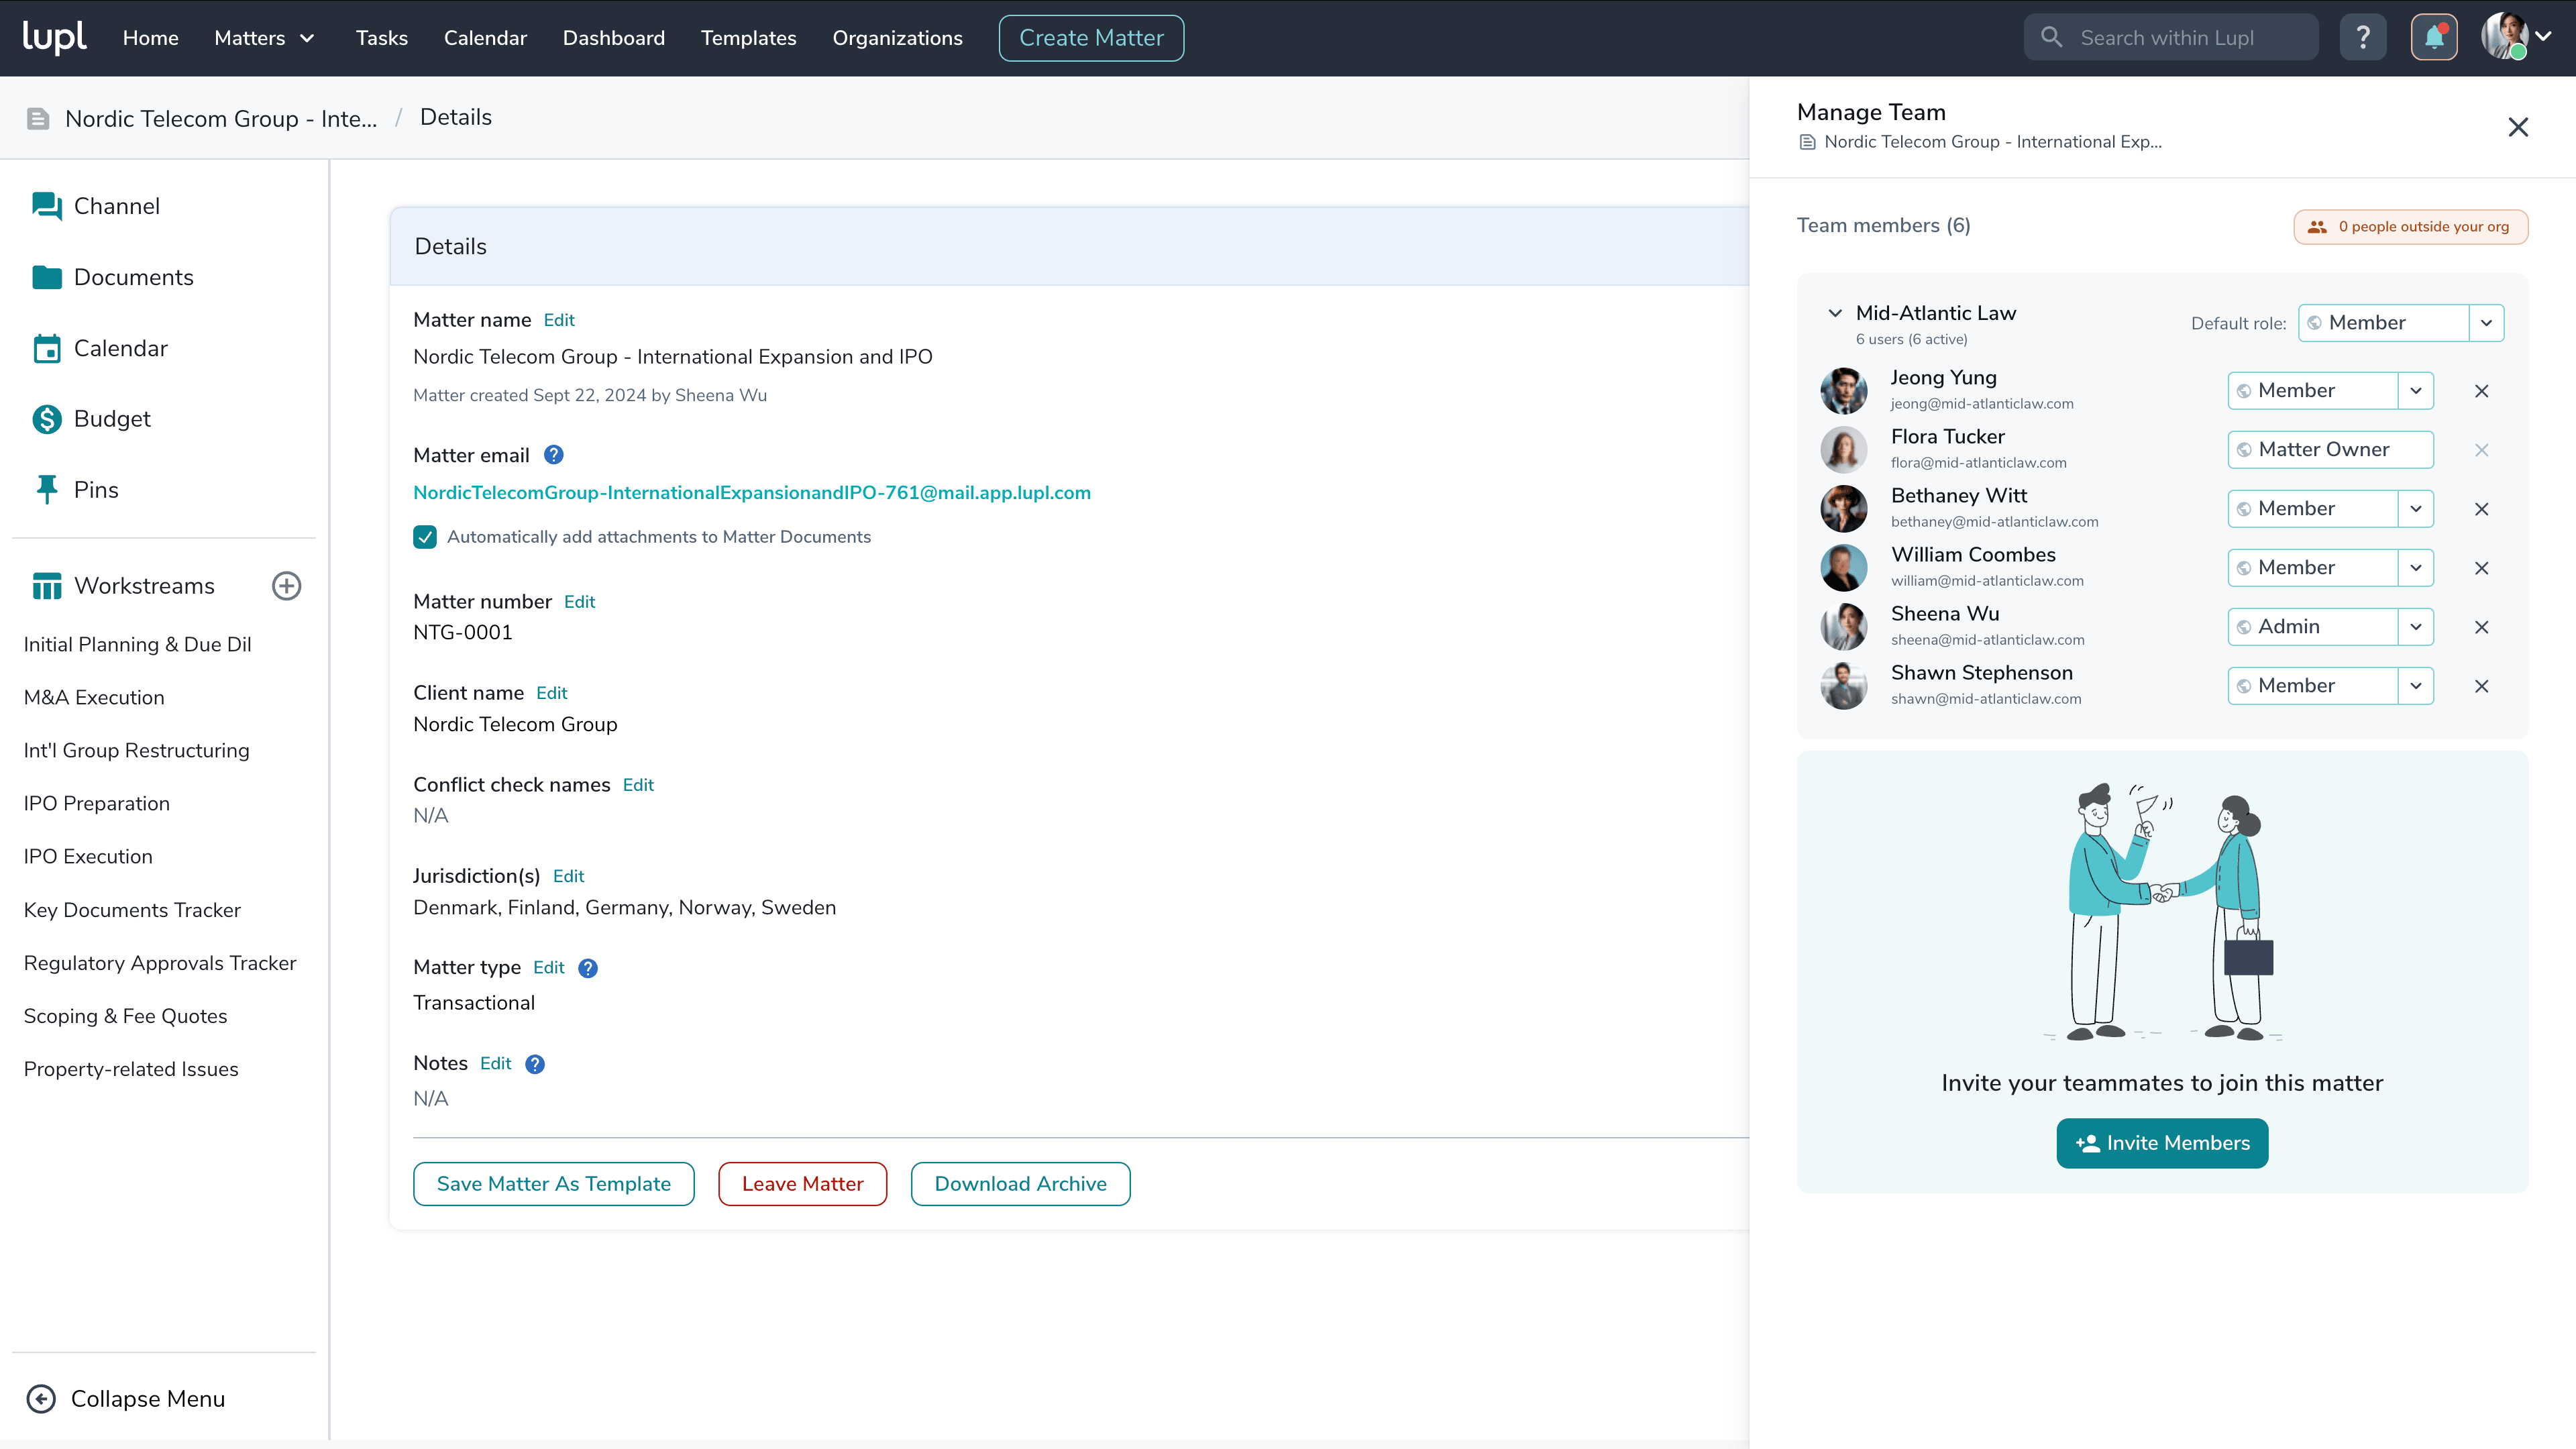Toggle automatically add attachments checkbox

[x=425, y=537]
